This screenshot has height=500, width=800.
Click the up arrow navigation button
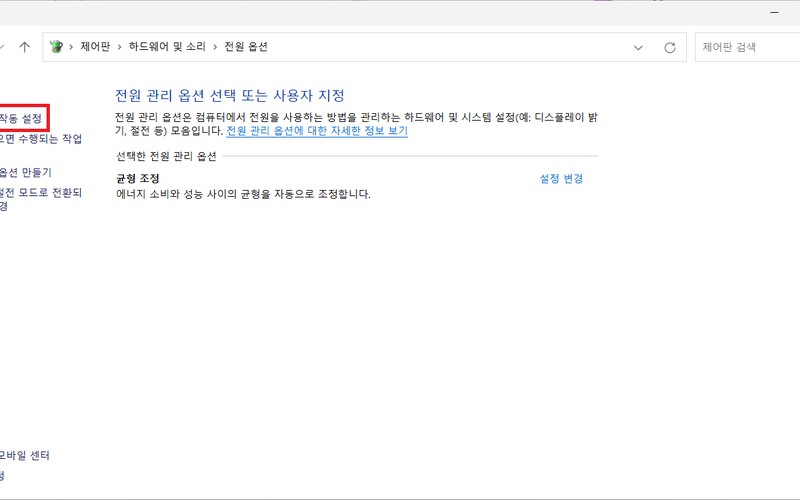[24, 47]
